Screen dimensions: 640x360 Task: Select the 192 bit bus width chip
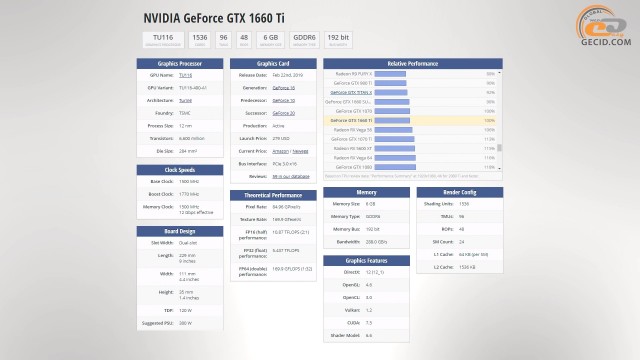coord(338,40)
